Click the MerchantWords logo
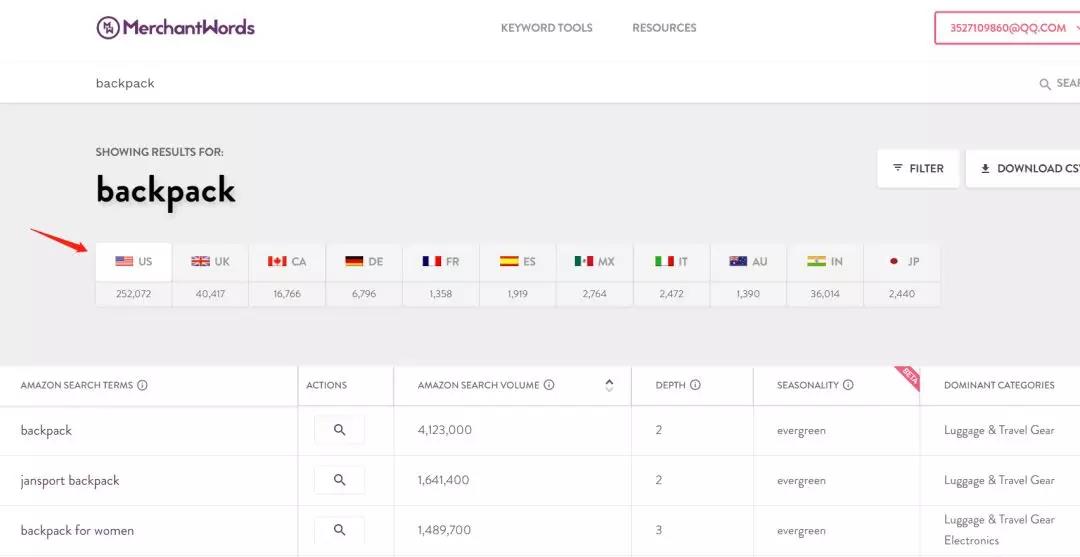Image resolution: width=1080 pixels, height=557 pixels. click(176, 28)
